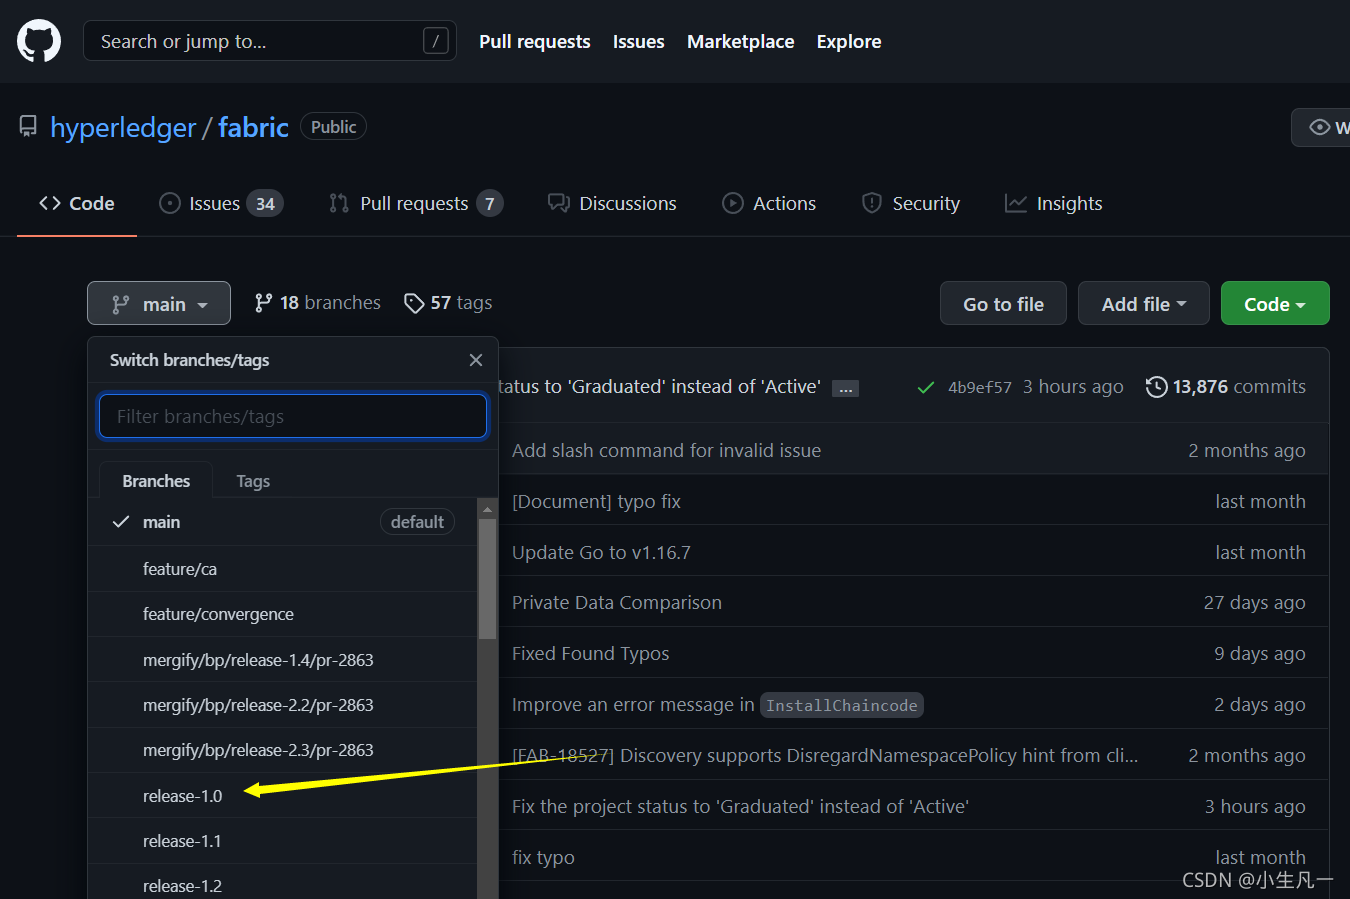Click the Filter branches/tags input
The width and height of the screenshot is (1350, 899).
[x=293, y=416]
